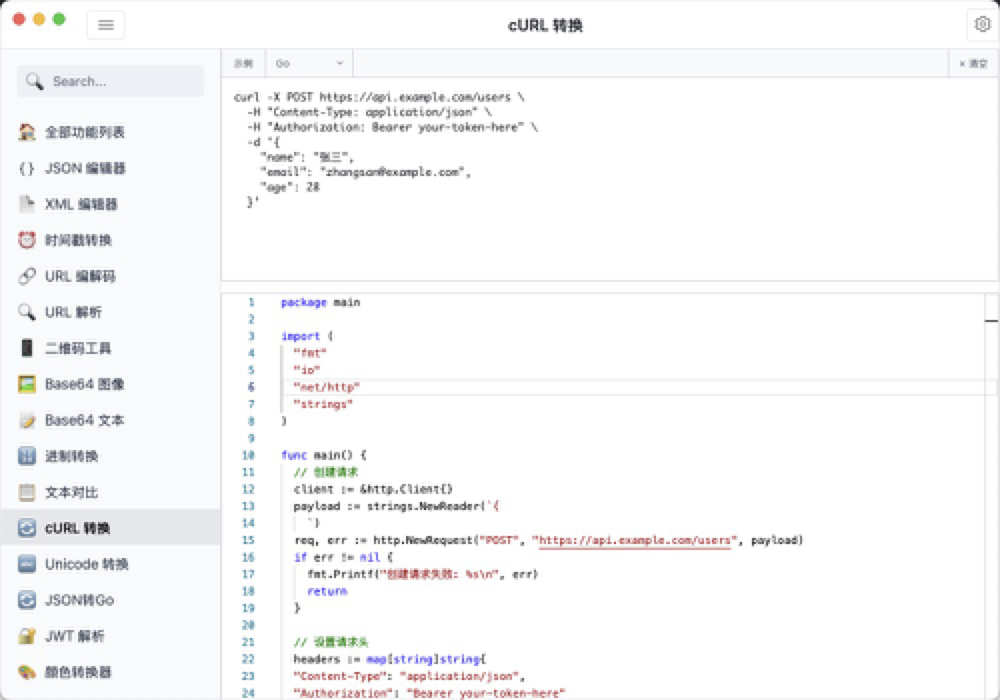The image size is (1000, 700).
Task: Click the Base64 图像 picture icon
Action: [x=27, y=384]
